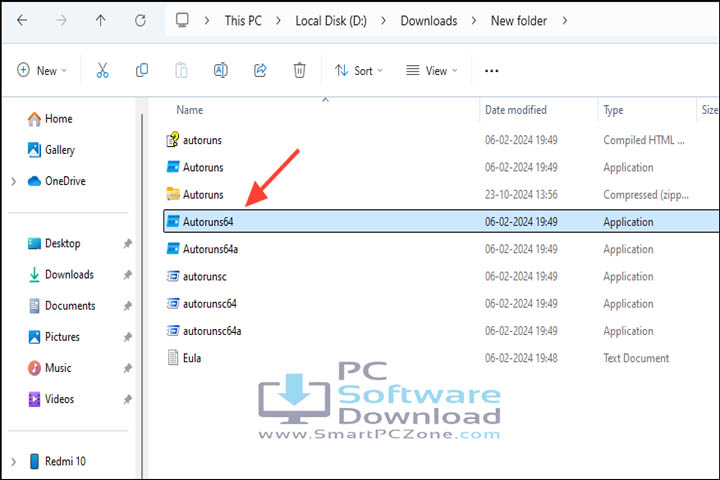Select Redmi 10 device in sidebar

pos(57,461)
